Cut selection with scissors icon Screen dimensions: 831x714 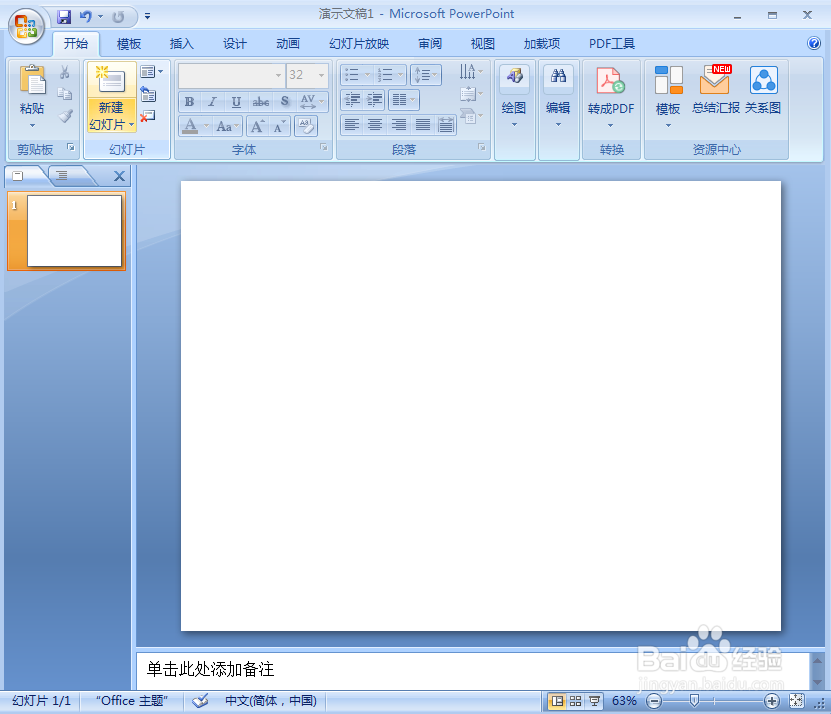[x=65, y=72]
